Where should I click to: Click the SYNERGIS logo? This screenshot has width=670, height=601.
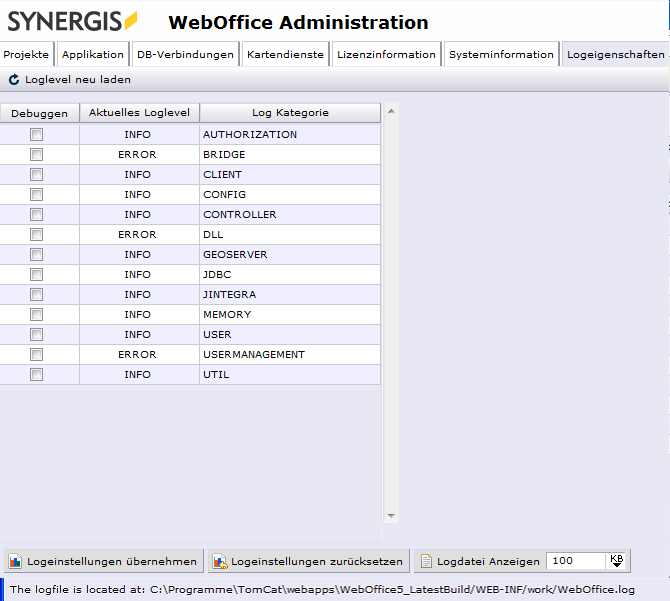point(72,21)
